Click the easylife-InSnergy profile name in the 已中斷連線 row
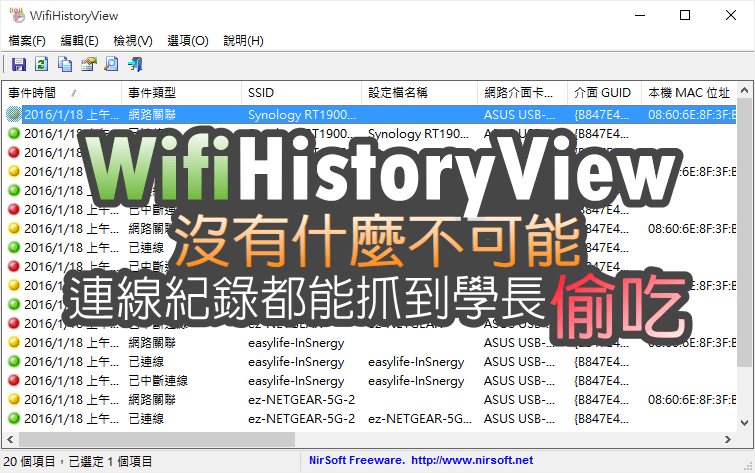The width and height of the screenshot is (755, 473). point(416,381)
